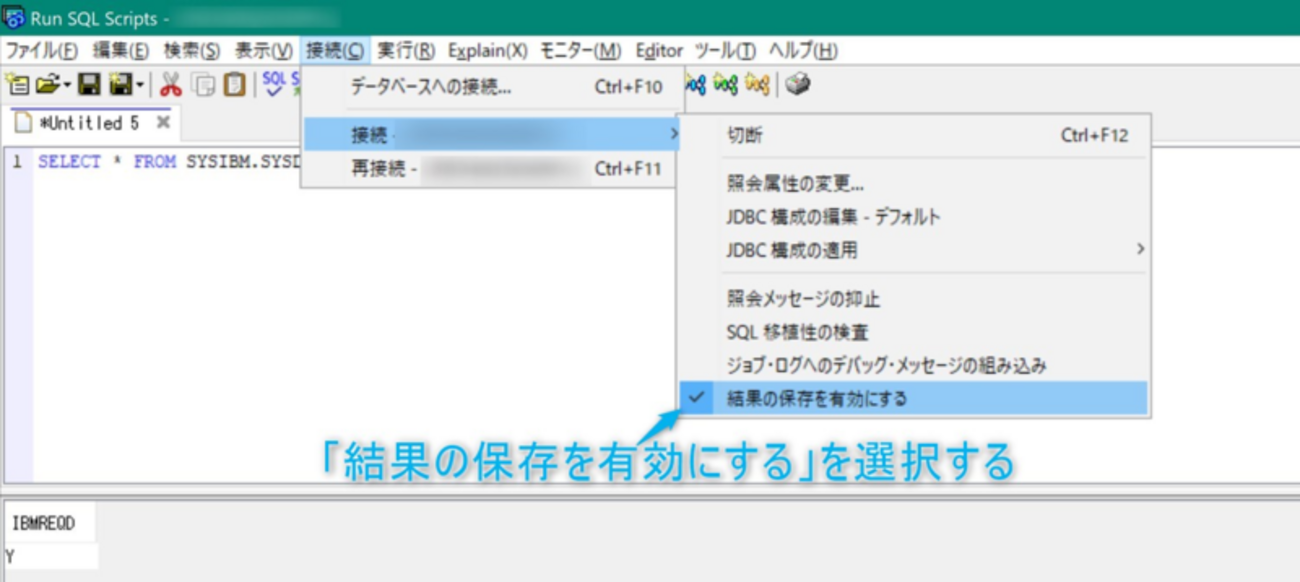Open the 検索(S) menu
The image size is (1300, 582).
point(192,50)
